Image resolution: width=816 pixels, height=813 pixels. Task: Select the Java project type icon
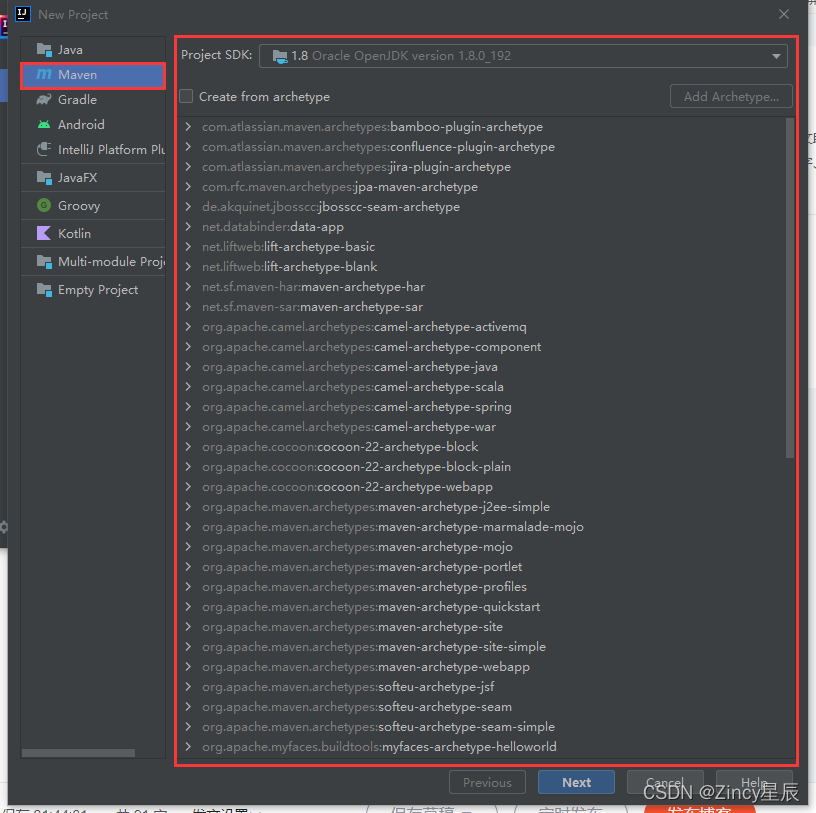click(44, 50)
